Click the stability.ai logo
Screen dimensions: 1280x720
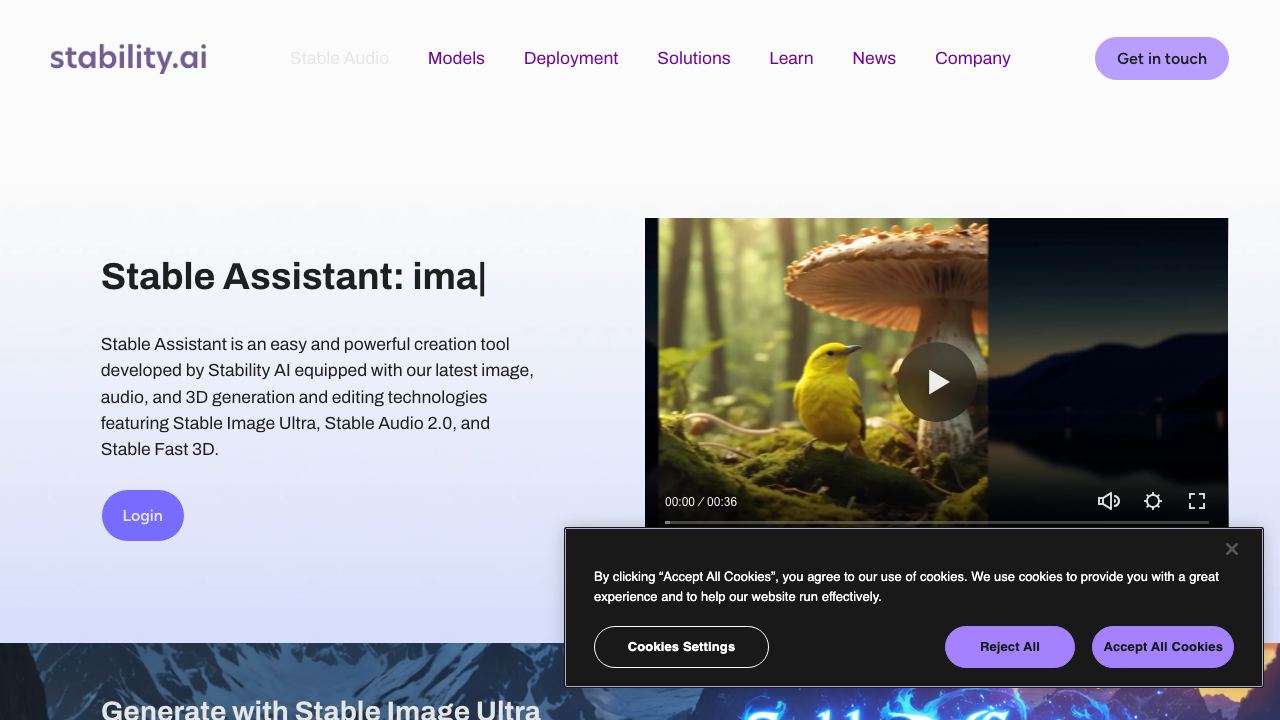coord(129,58)
